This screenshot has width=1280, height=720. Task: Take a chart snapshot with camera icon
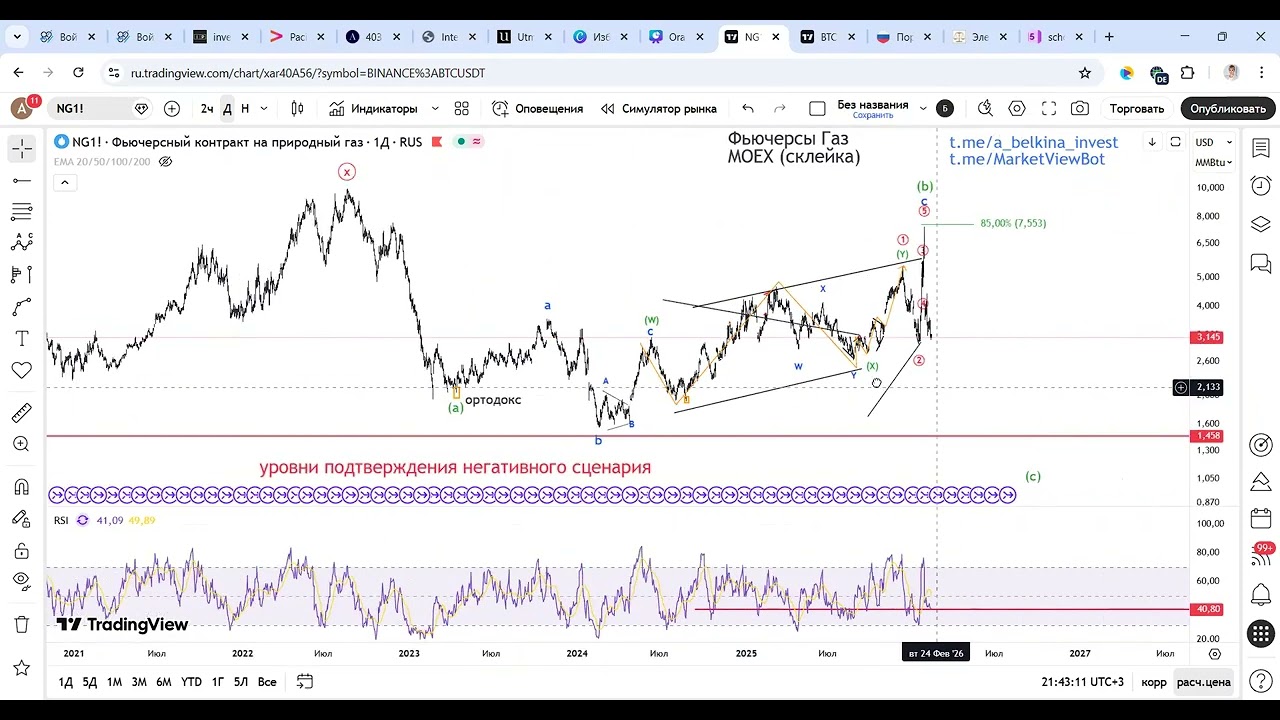click(1080, 108)
